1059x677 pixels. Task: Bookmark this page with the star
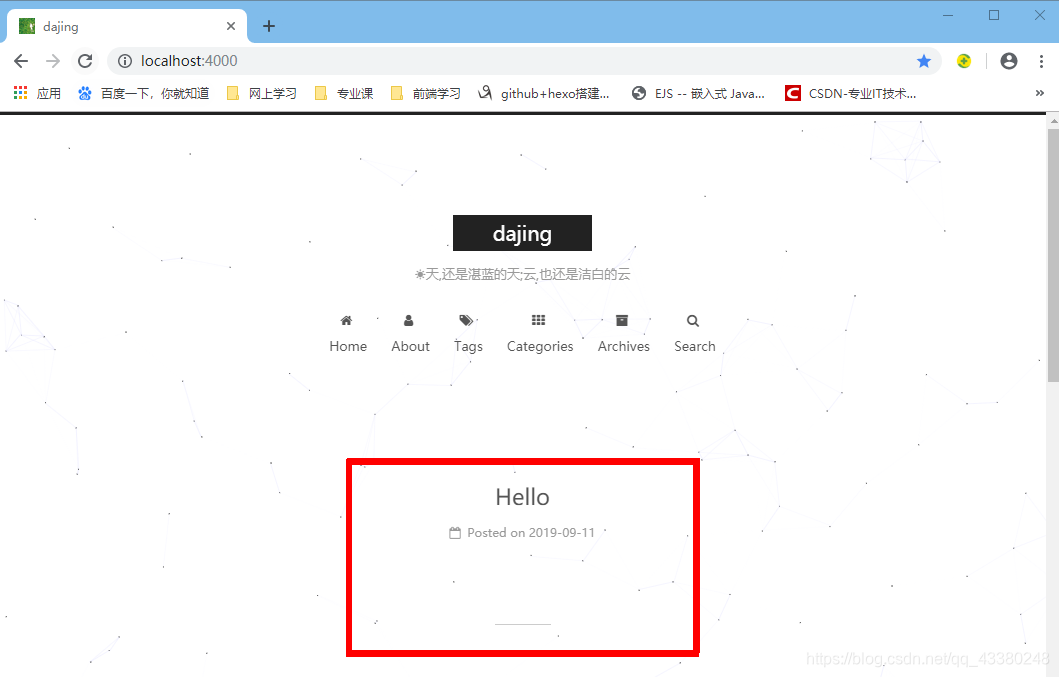click(924, 61)
